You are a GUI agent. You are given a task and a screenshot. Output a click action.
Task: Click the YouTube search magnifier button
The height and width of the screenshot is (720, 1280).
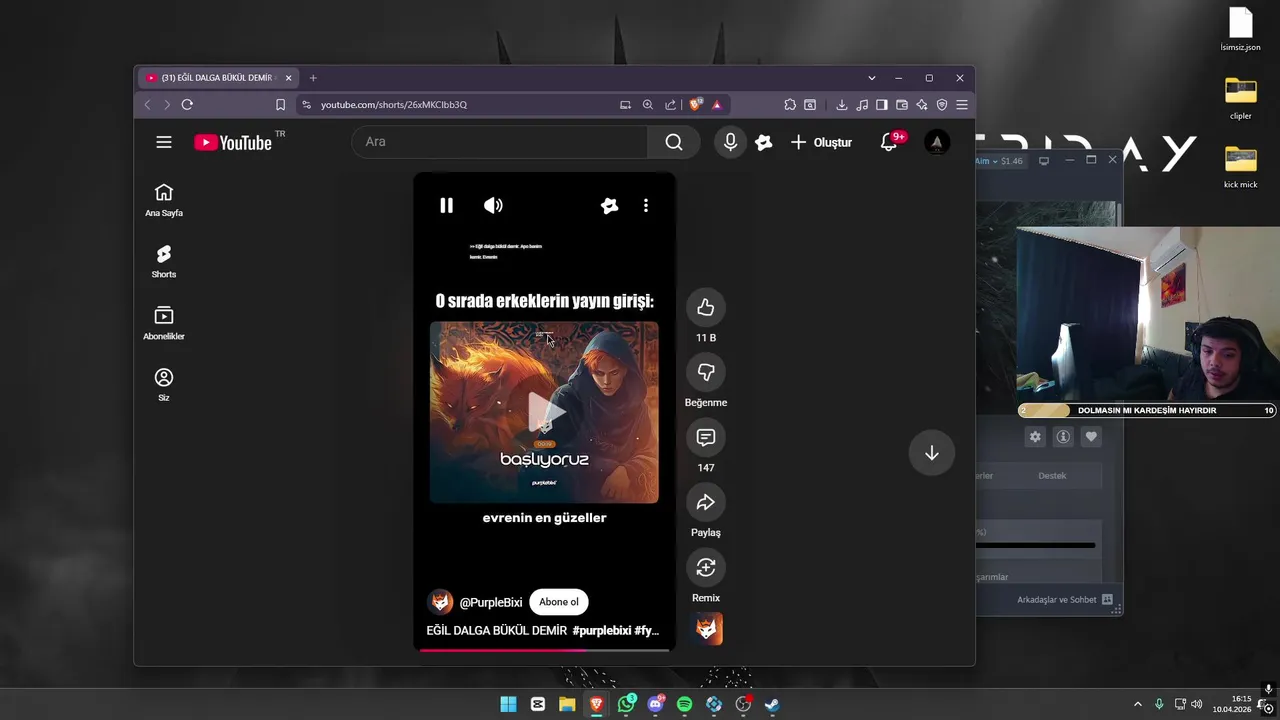pos(674,142)
